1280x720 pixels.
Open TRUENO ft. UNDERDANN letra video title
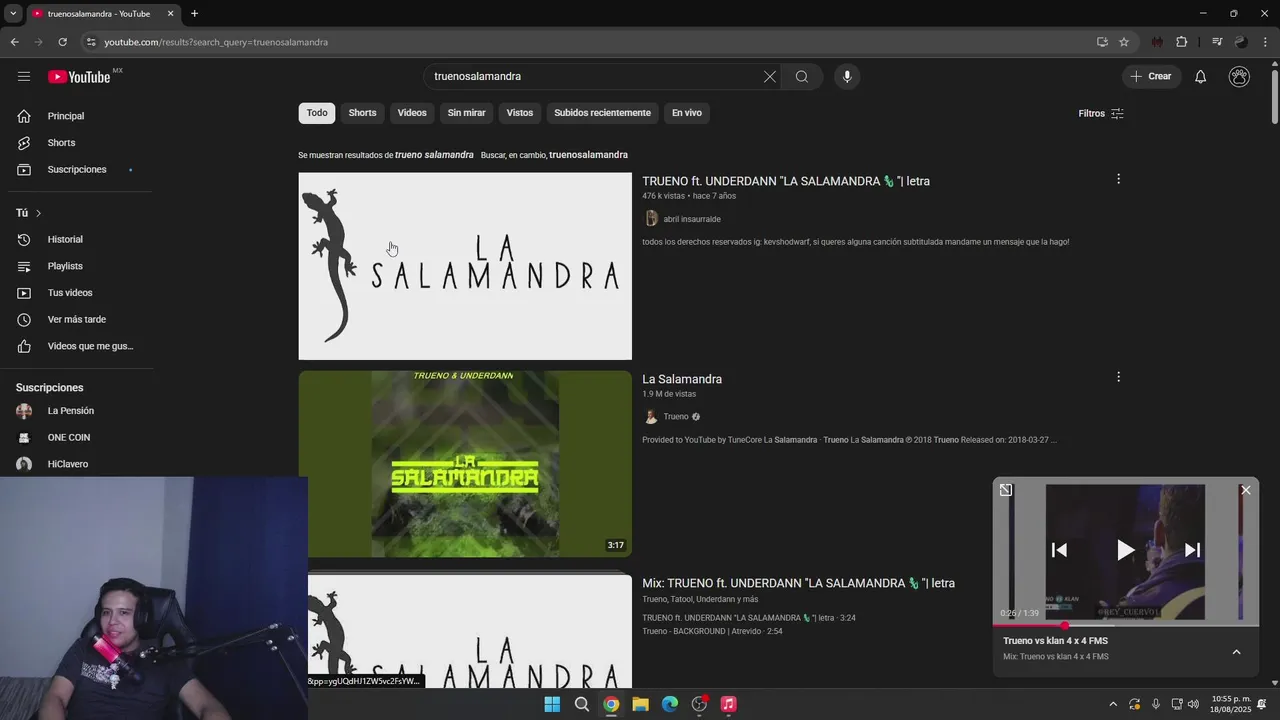click(x=786, y=181)
